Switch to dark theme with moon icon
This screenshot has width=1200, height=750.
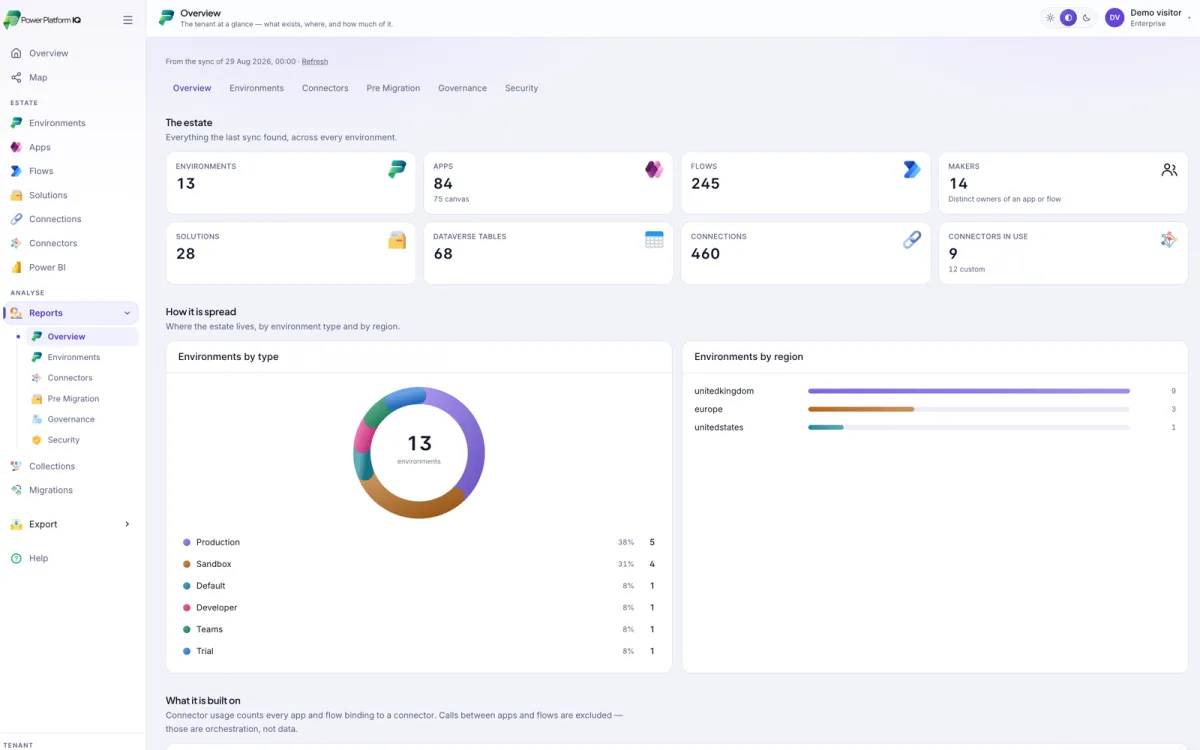1086,18
